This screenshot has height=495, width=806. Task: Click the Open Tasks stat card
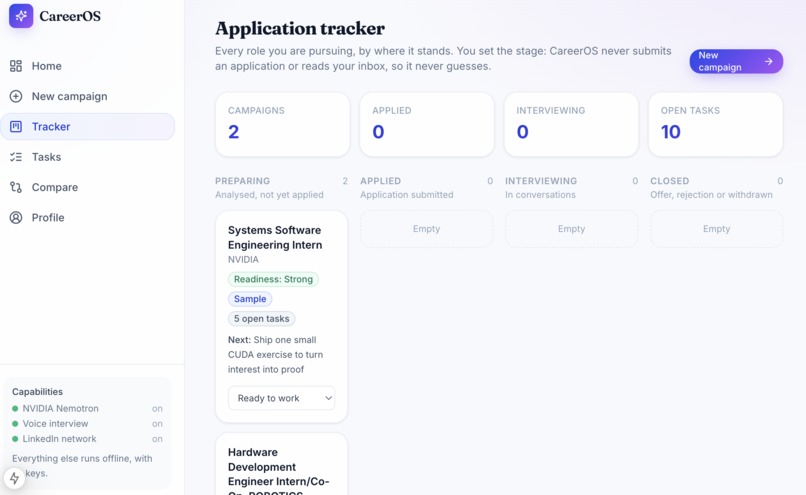(716, 124)
